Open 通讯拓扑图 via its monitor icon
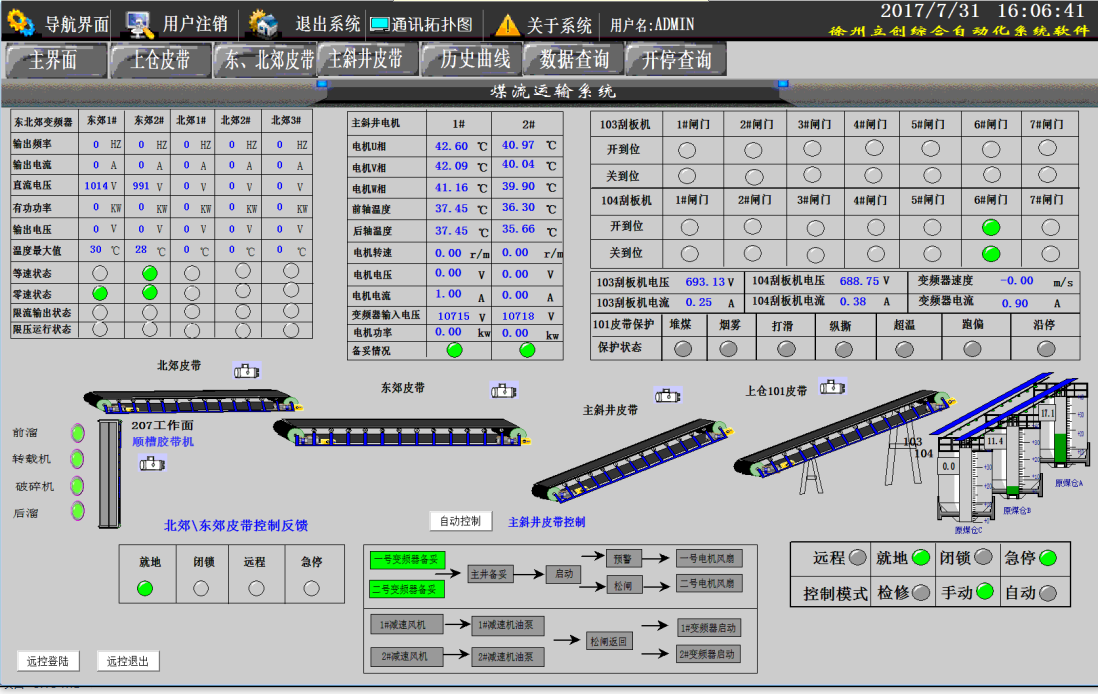The image size is (1098, 694). [379, 24]
